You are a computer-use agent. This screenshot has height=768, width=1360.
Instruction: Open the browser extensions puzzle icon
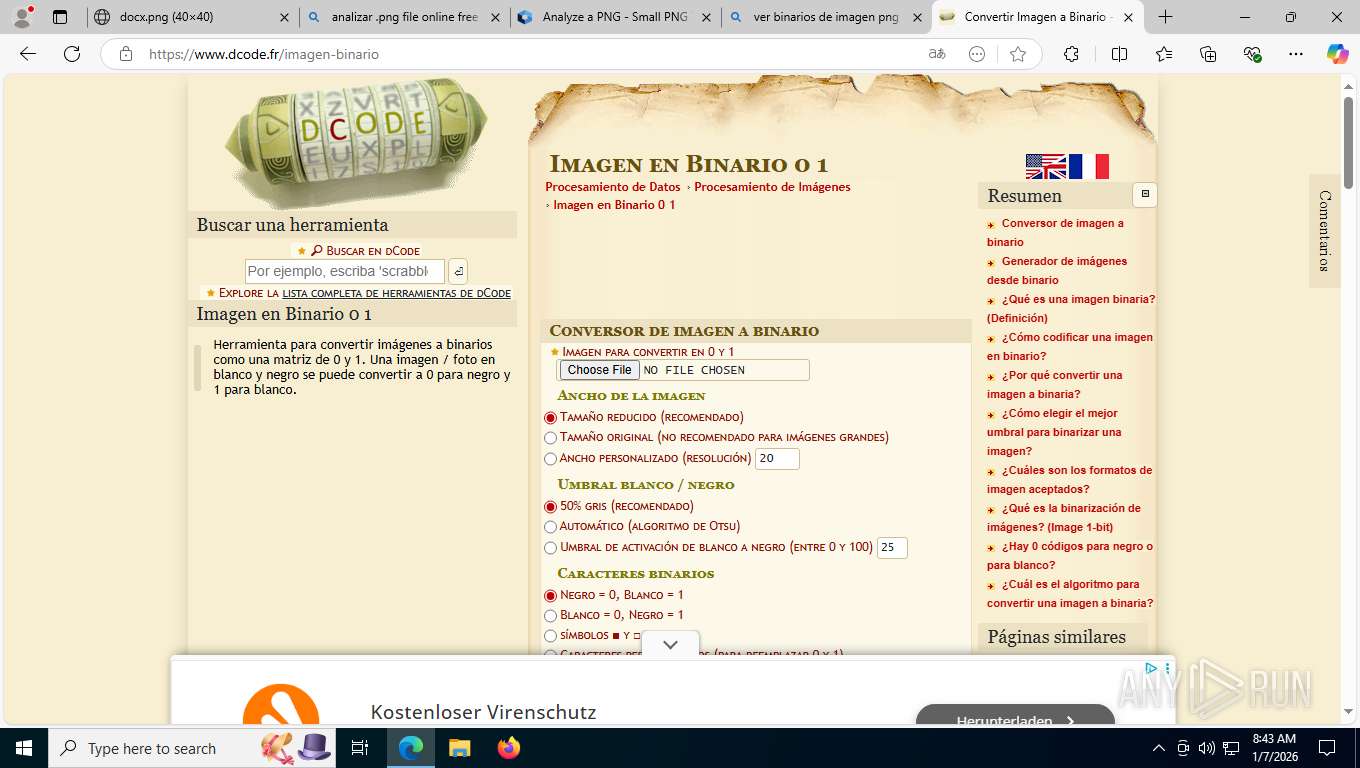1071,54
